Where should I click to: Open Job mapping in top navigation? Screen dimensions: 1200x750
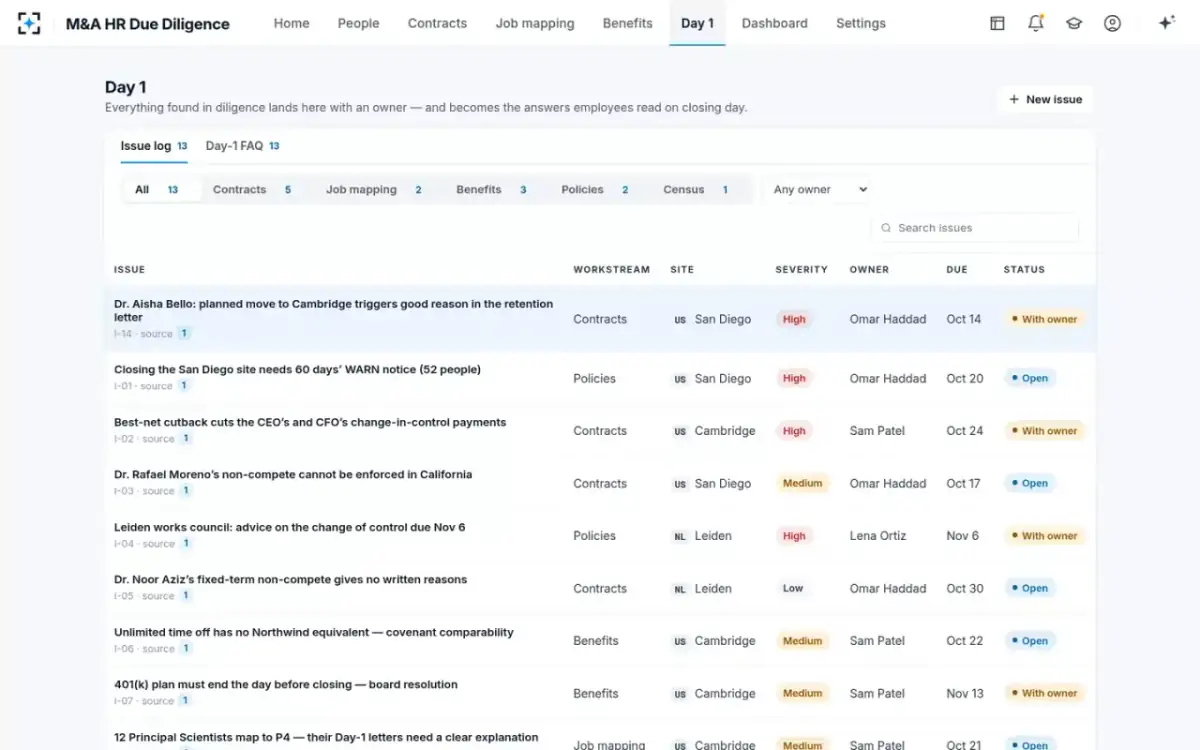[535, 23]
